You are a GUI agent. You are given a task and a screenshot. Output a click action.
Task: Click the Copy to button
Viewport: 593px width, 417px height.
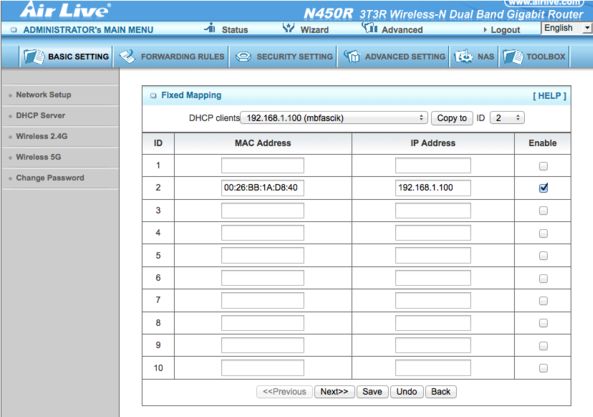pos(452,118)
